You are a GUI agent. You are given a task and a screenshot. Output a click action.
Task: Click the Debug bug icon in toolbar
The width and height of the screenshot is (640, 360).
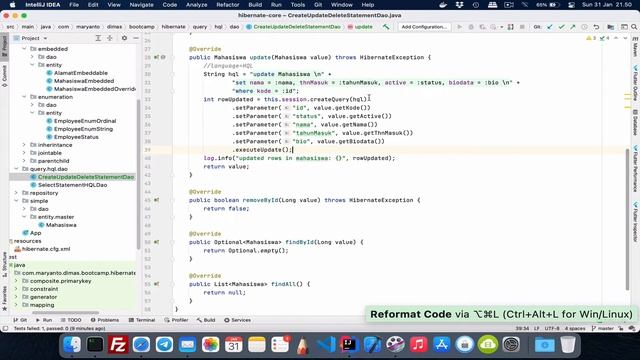[x=471, y=27]
